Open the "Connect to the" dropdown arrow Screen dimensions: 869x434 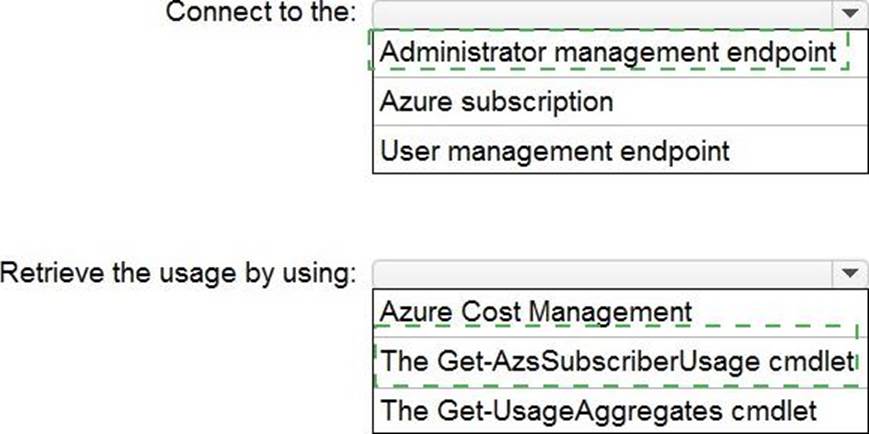click(849, 14)
